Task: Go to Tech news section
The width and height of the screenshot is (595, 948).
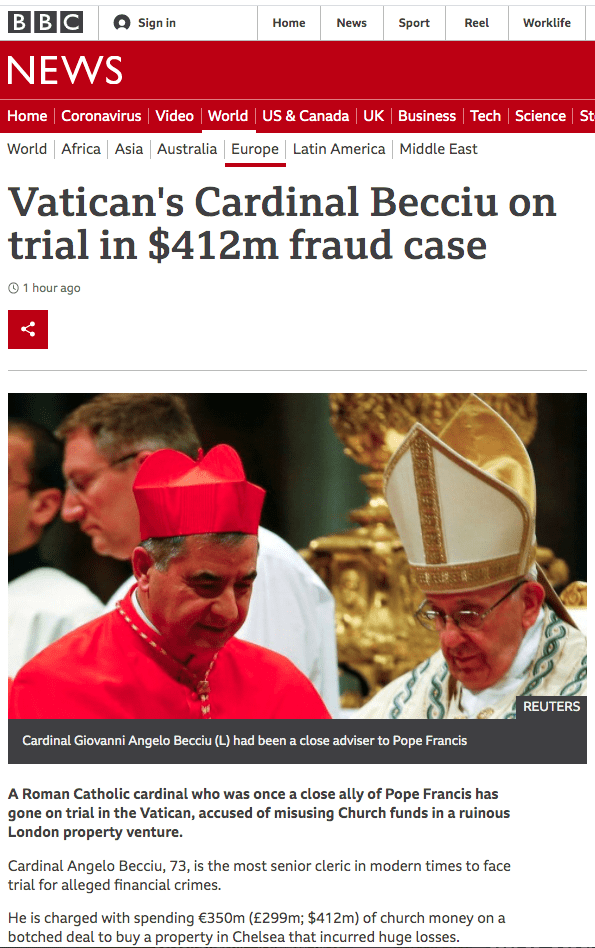Action: 486,115
